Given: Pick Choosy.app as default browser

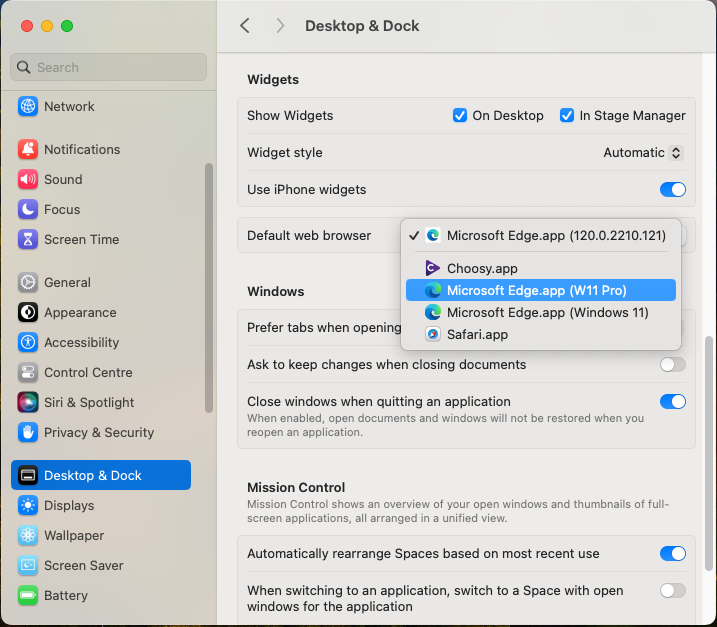Looking at the screenshot, I should pos(482,269).
